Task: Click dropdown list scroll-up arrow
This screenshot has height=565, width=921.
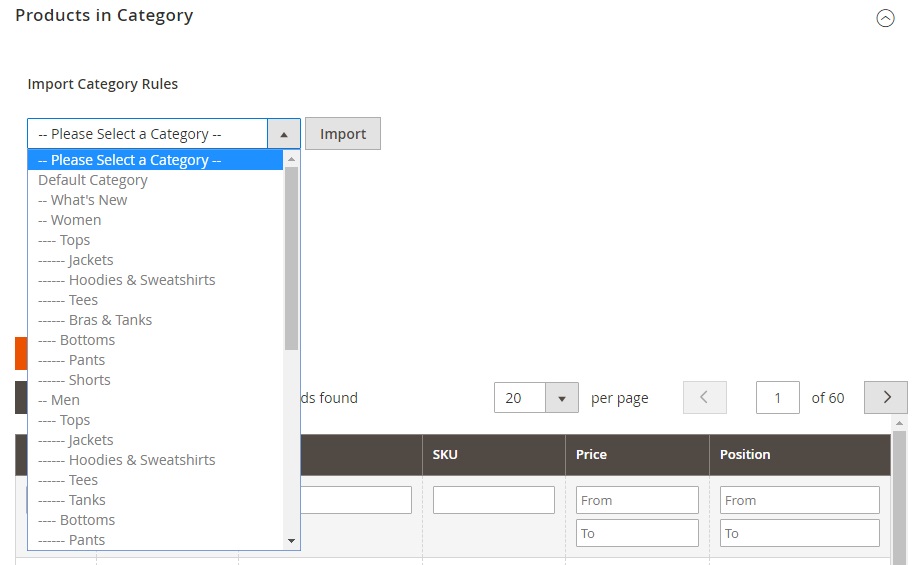Action: point(291,159)
